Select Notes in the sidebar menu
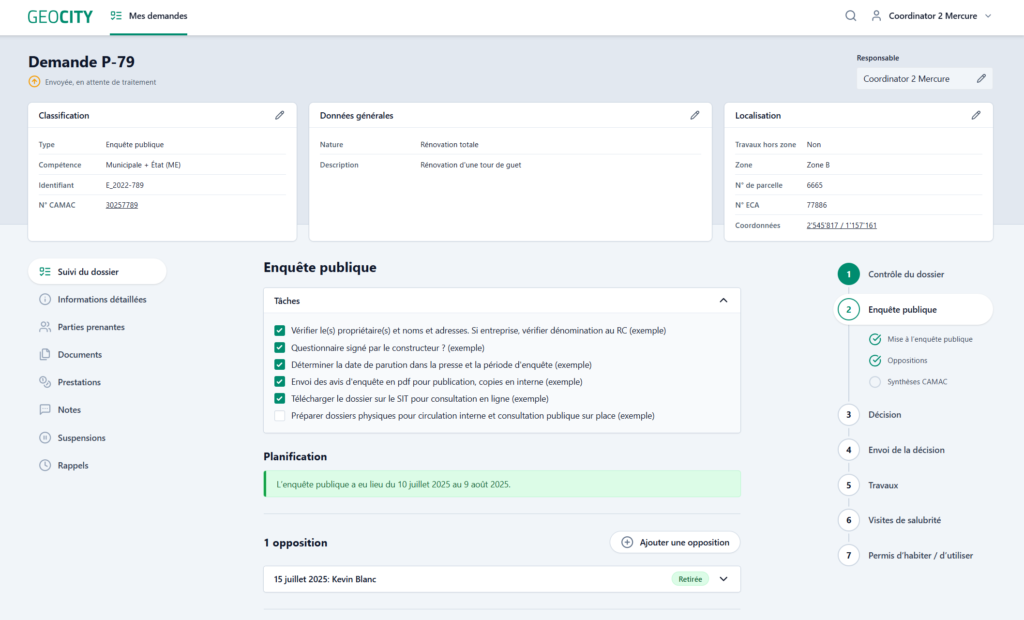Image resolution: width=1024 pixels, height=620 pixels. point(69,410)
